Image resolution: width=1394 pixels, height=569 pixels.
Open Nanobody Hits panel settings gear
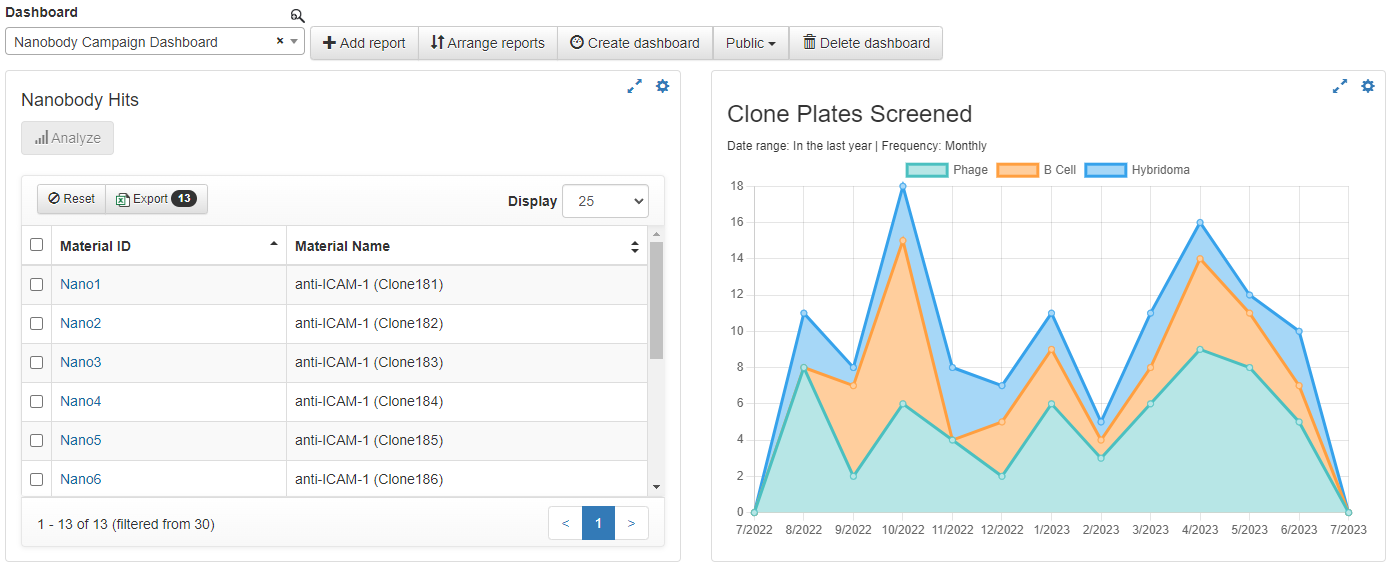(662, 87)
